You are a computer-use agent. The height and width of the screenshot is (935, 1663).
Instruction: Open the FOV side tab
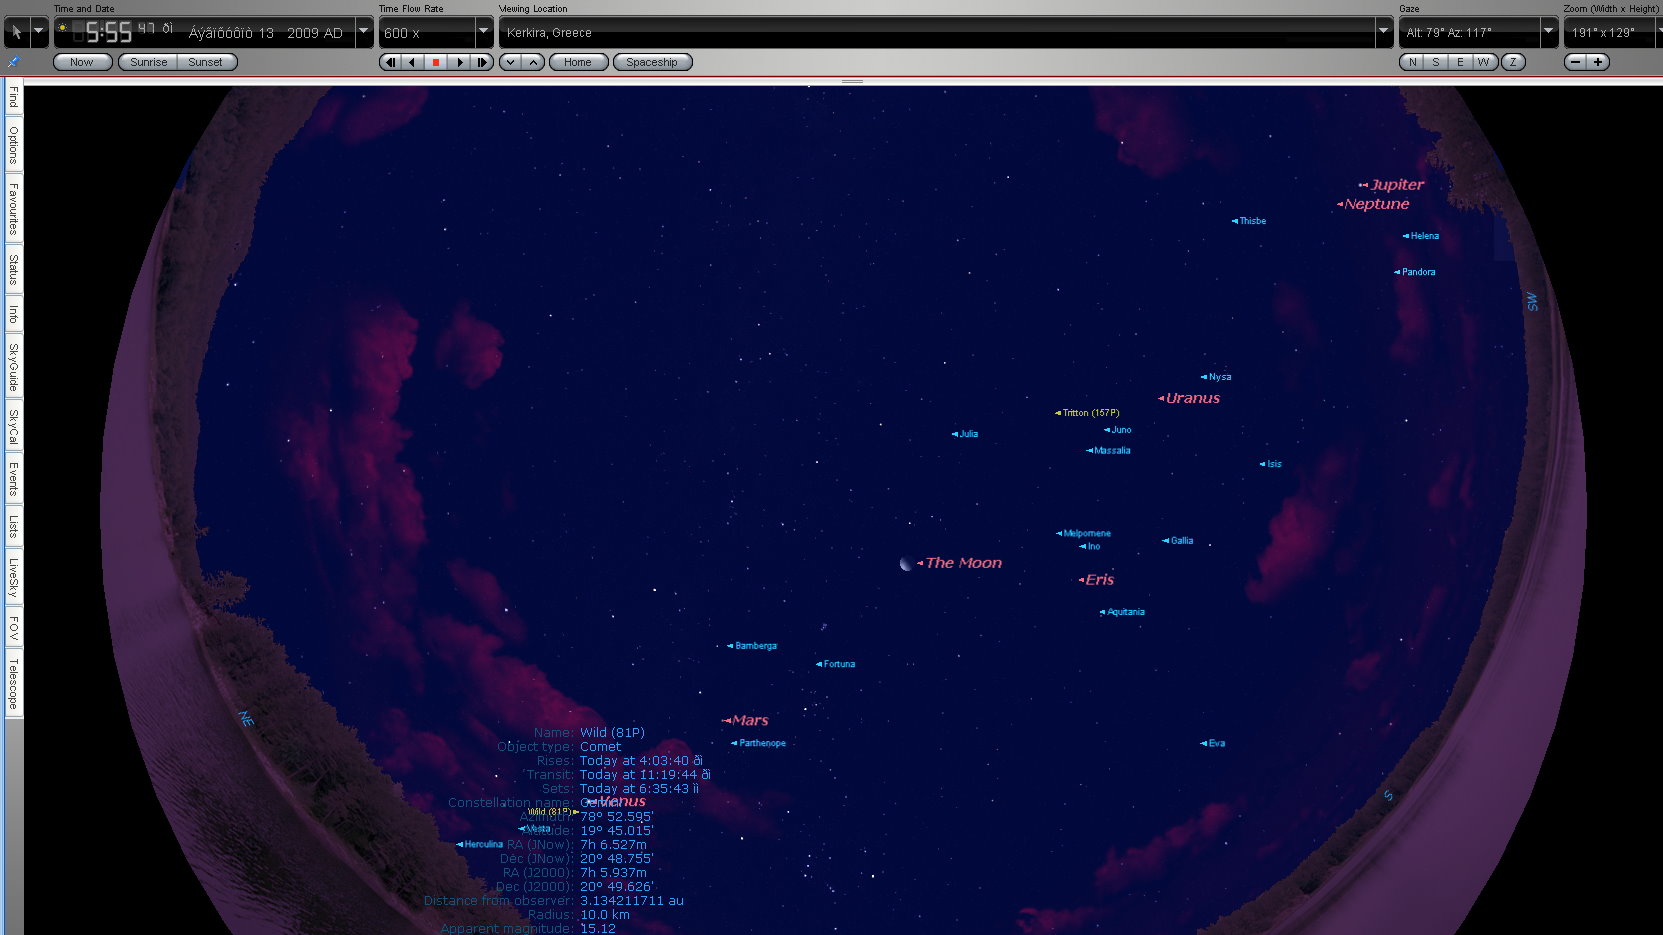[13, 628]
